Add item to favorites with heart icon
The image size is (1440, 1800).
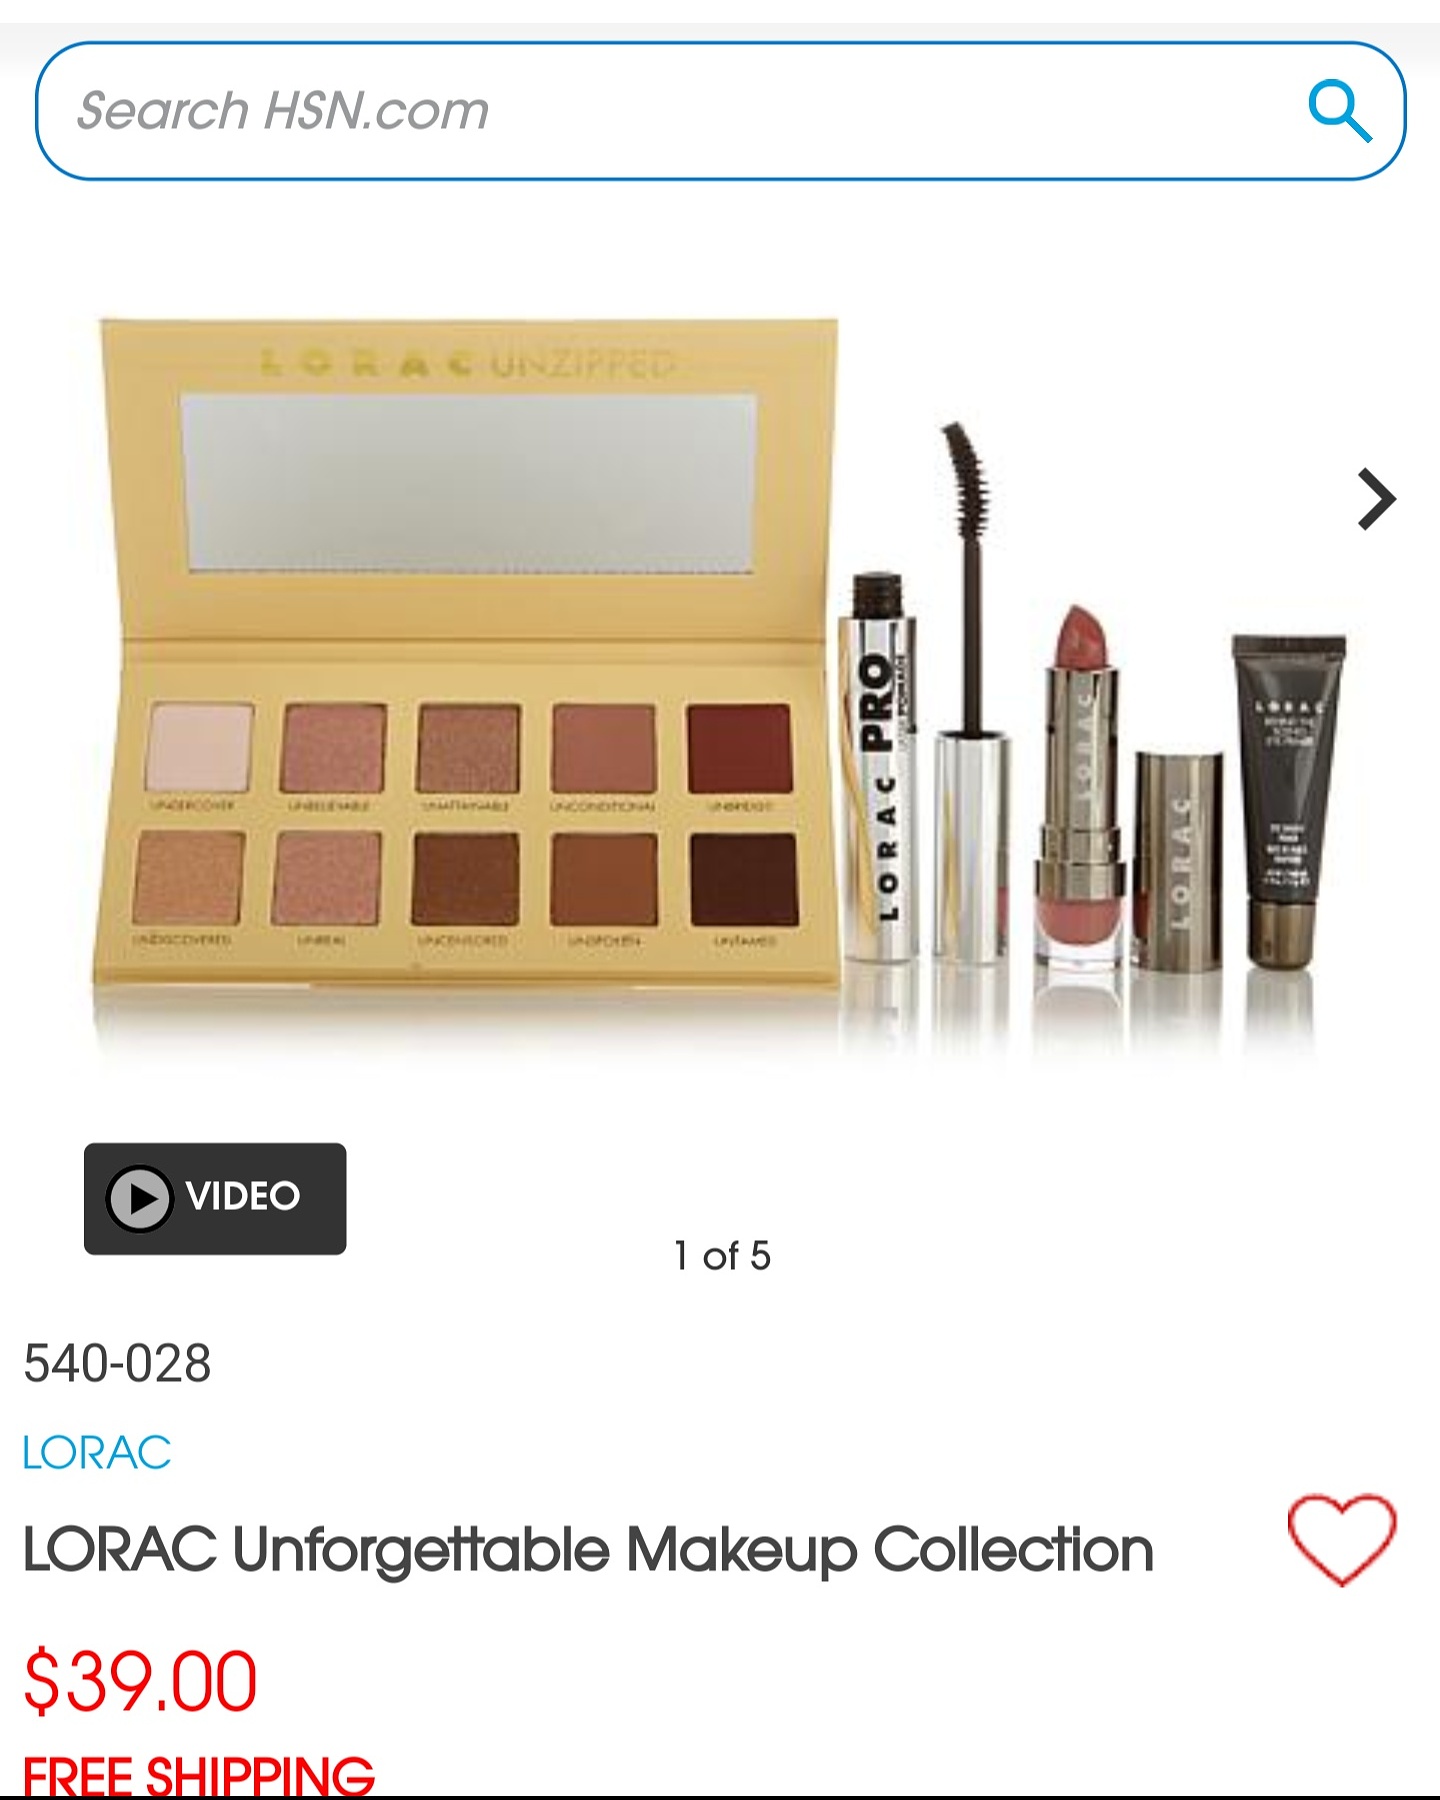click(1341, 1540)
